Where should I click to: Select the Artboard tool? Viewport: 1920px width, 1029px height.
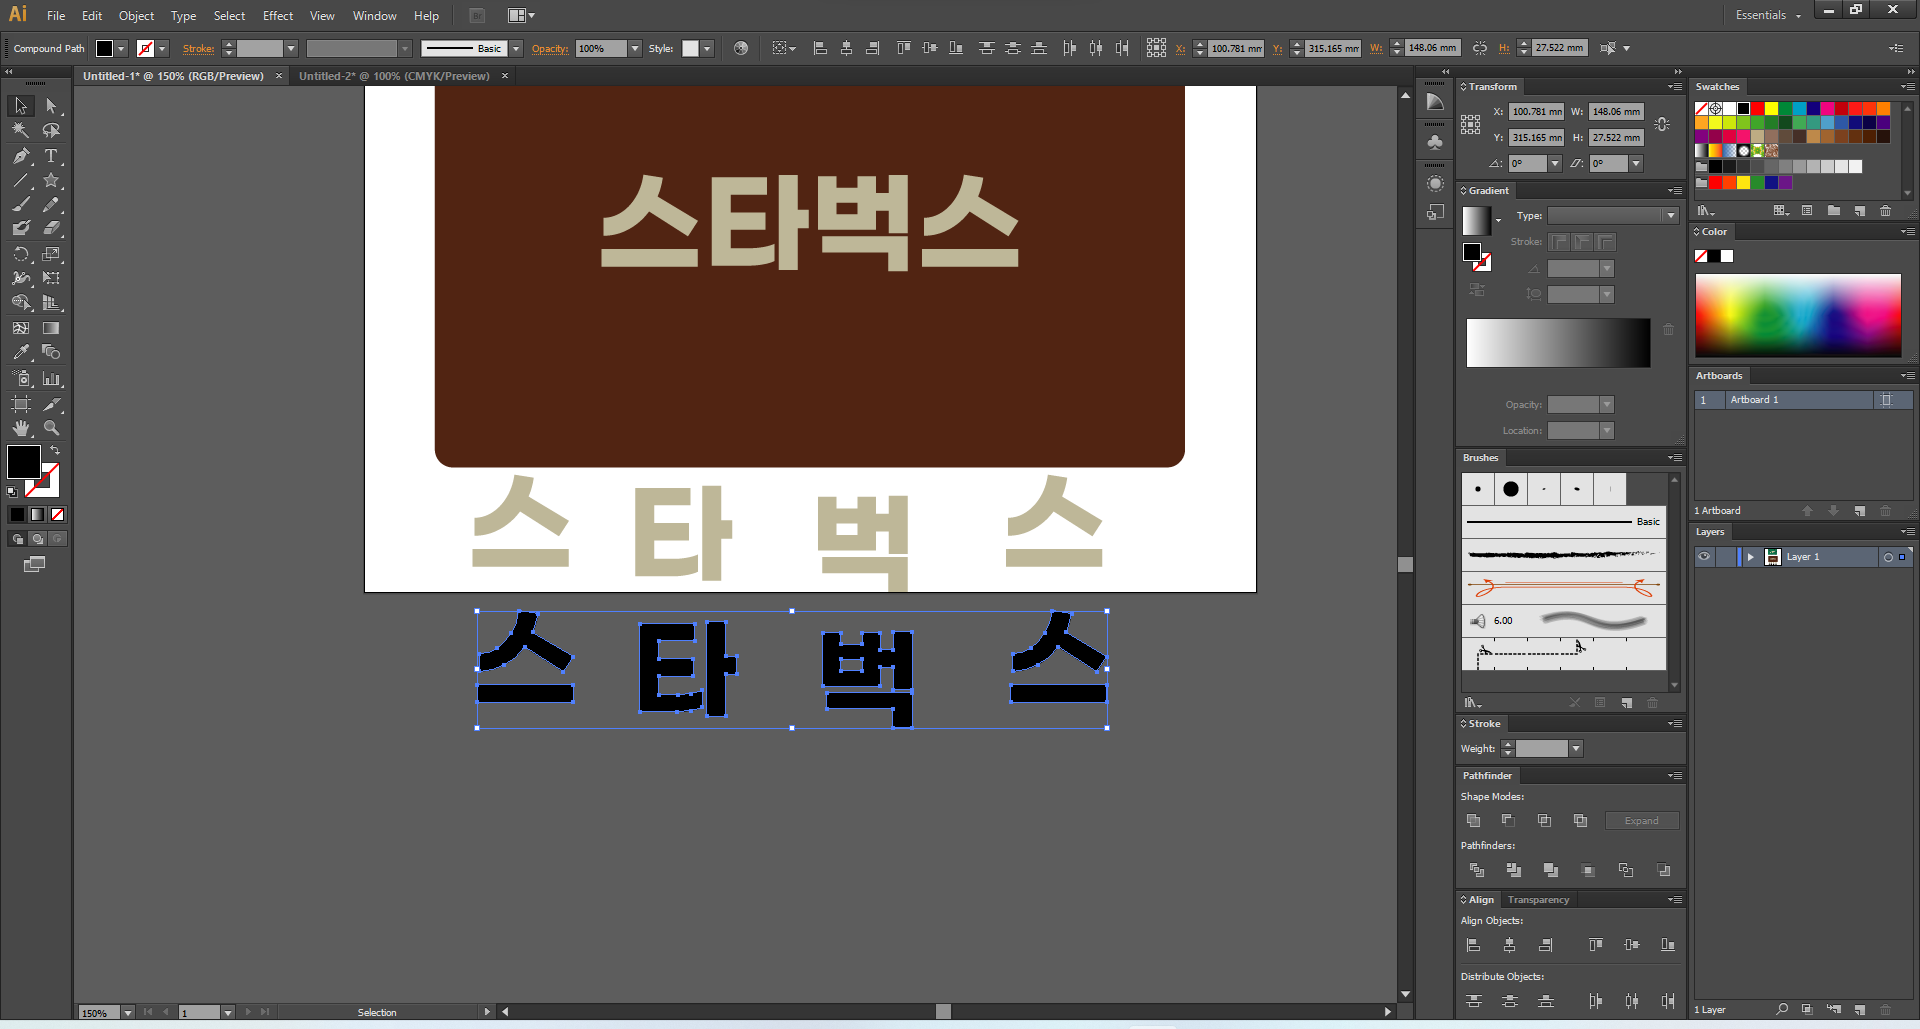point(21,404)
